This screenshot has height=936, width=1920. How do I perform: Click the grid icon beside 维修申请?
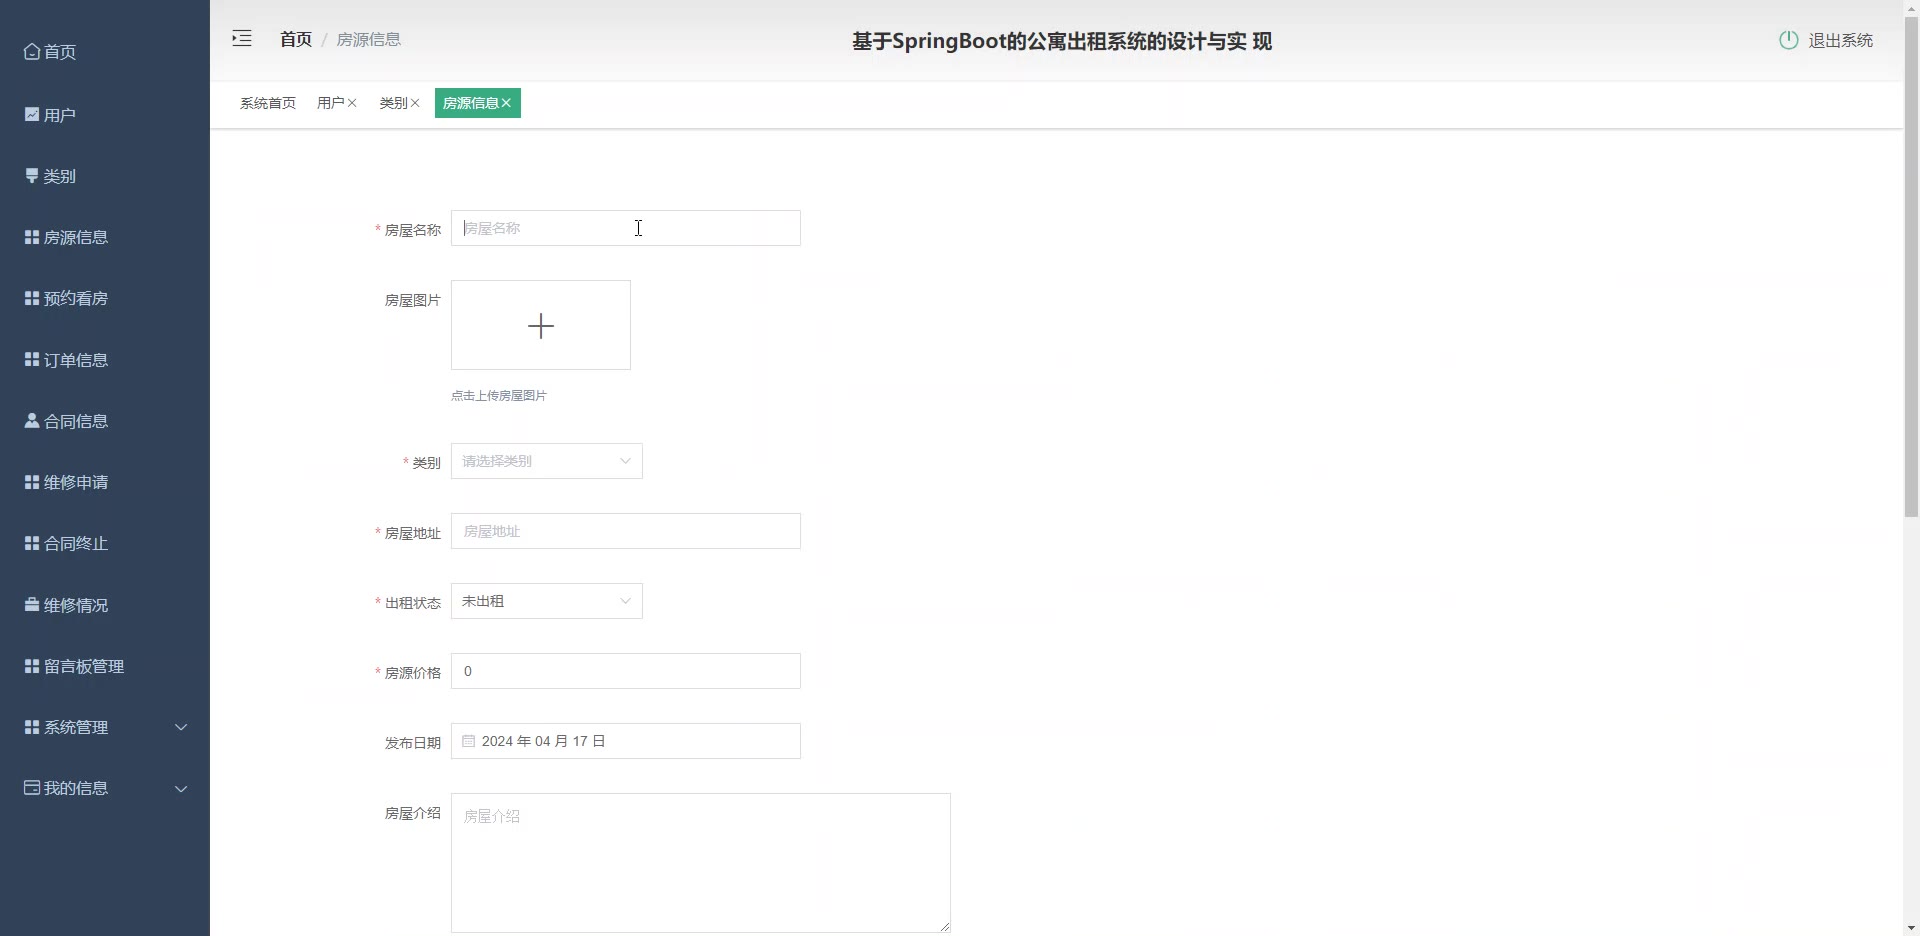[x=32, y=482]
